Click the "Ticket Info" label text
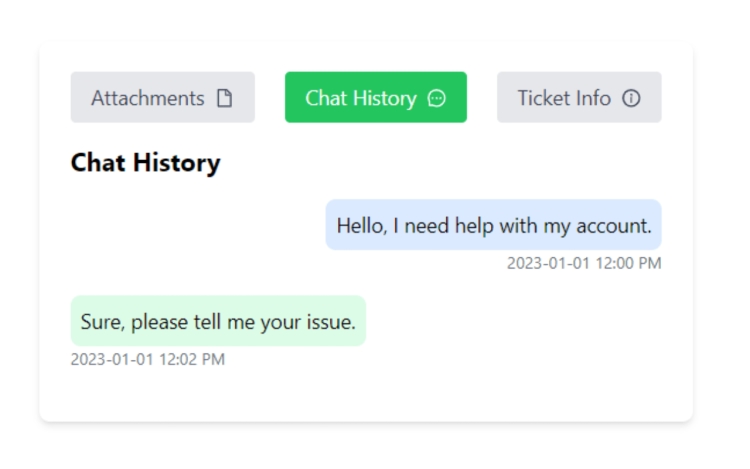The image size is (750, 469). coord(564,98)
